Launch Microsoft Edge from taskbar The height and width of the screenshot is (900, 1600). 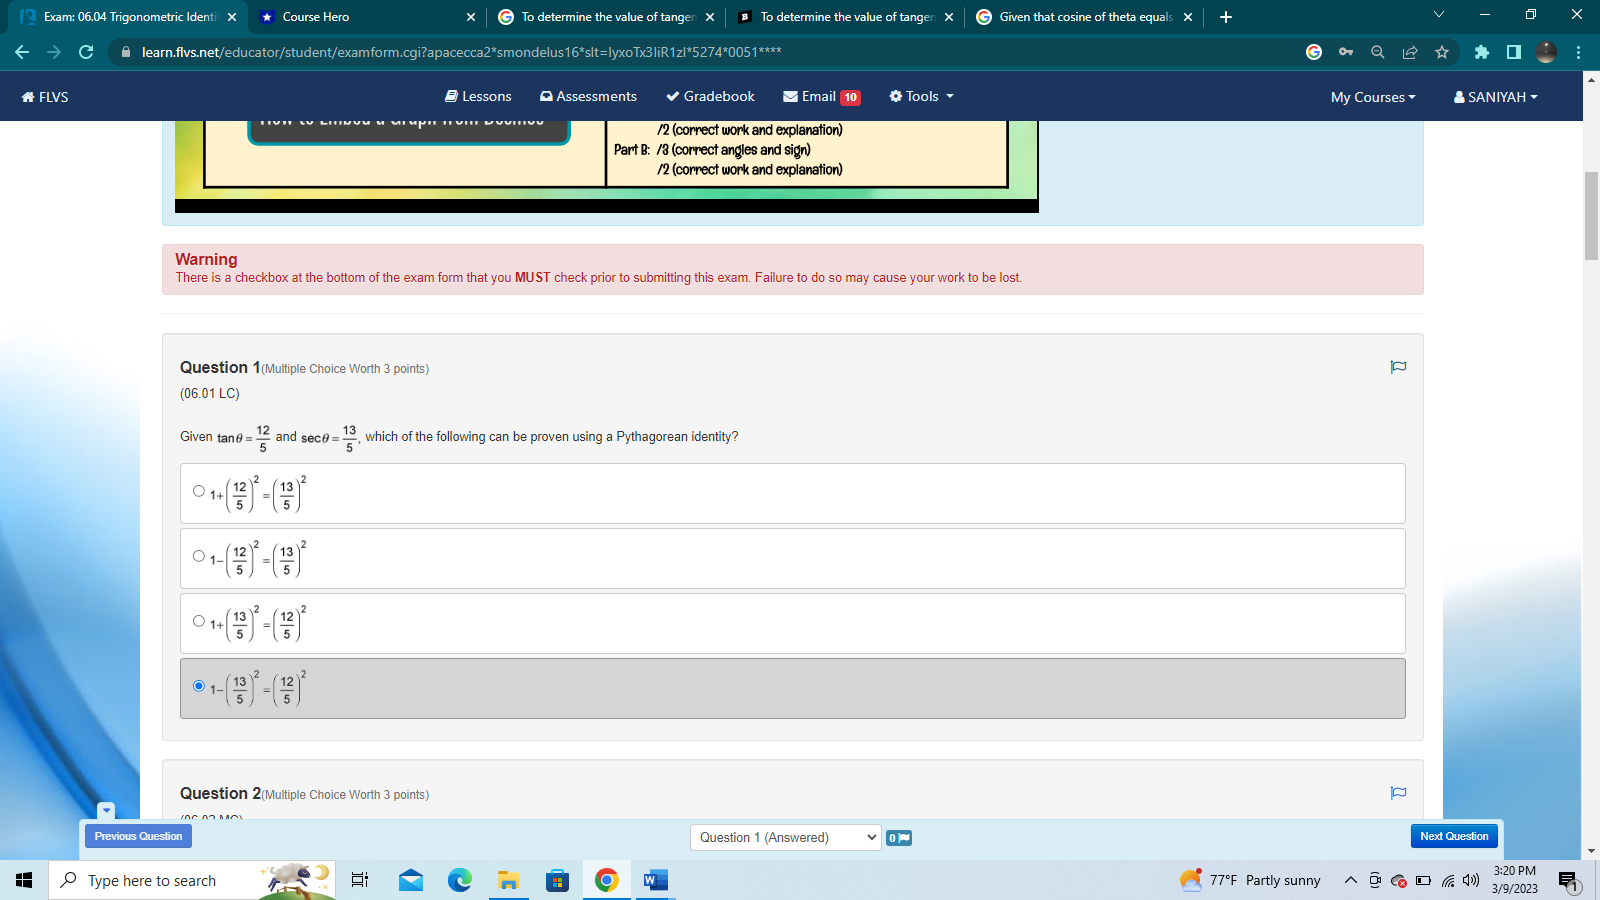coord(460,880)
